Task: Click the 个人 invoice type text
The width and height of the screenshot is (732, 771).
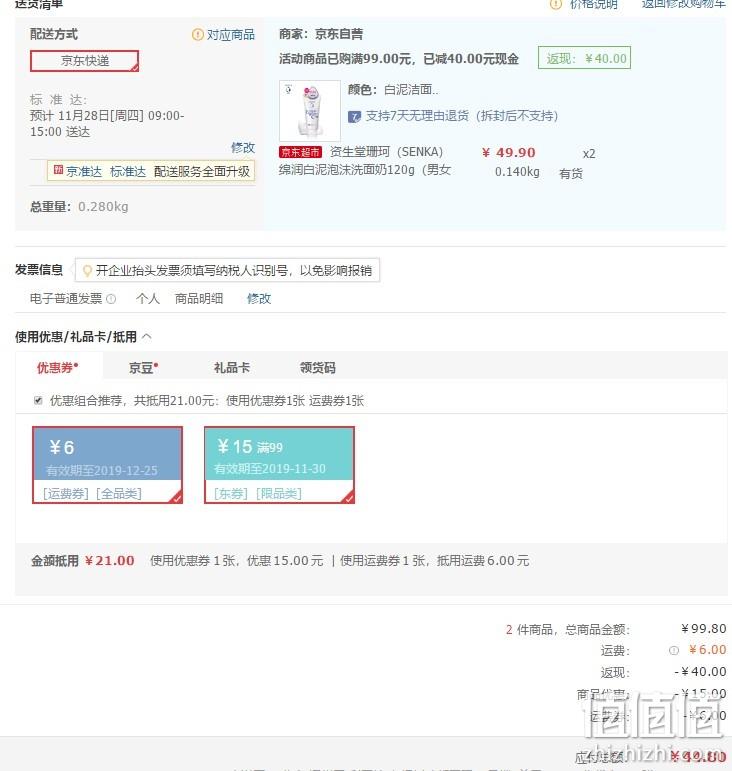Action: coord(147,298)
